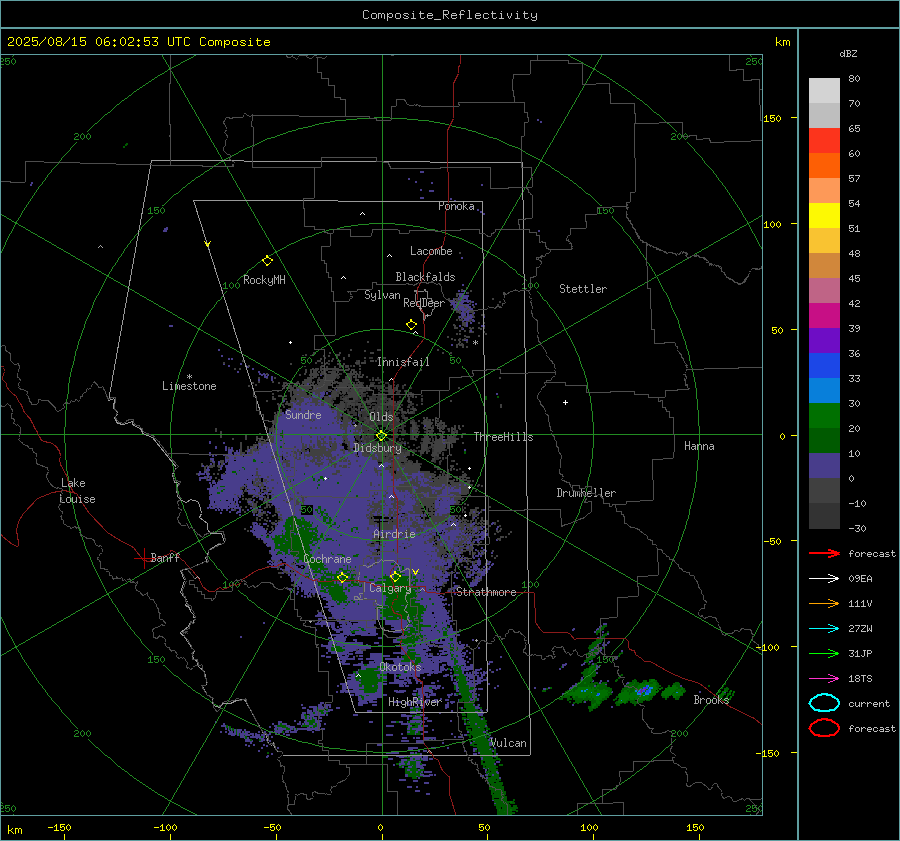
Task: Click the green 31JP arrow in legend
Action: point(824,653)
